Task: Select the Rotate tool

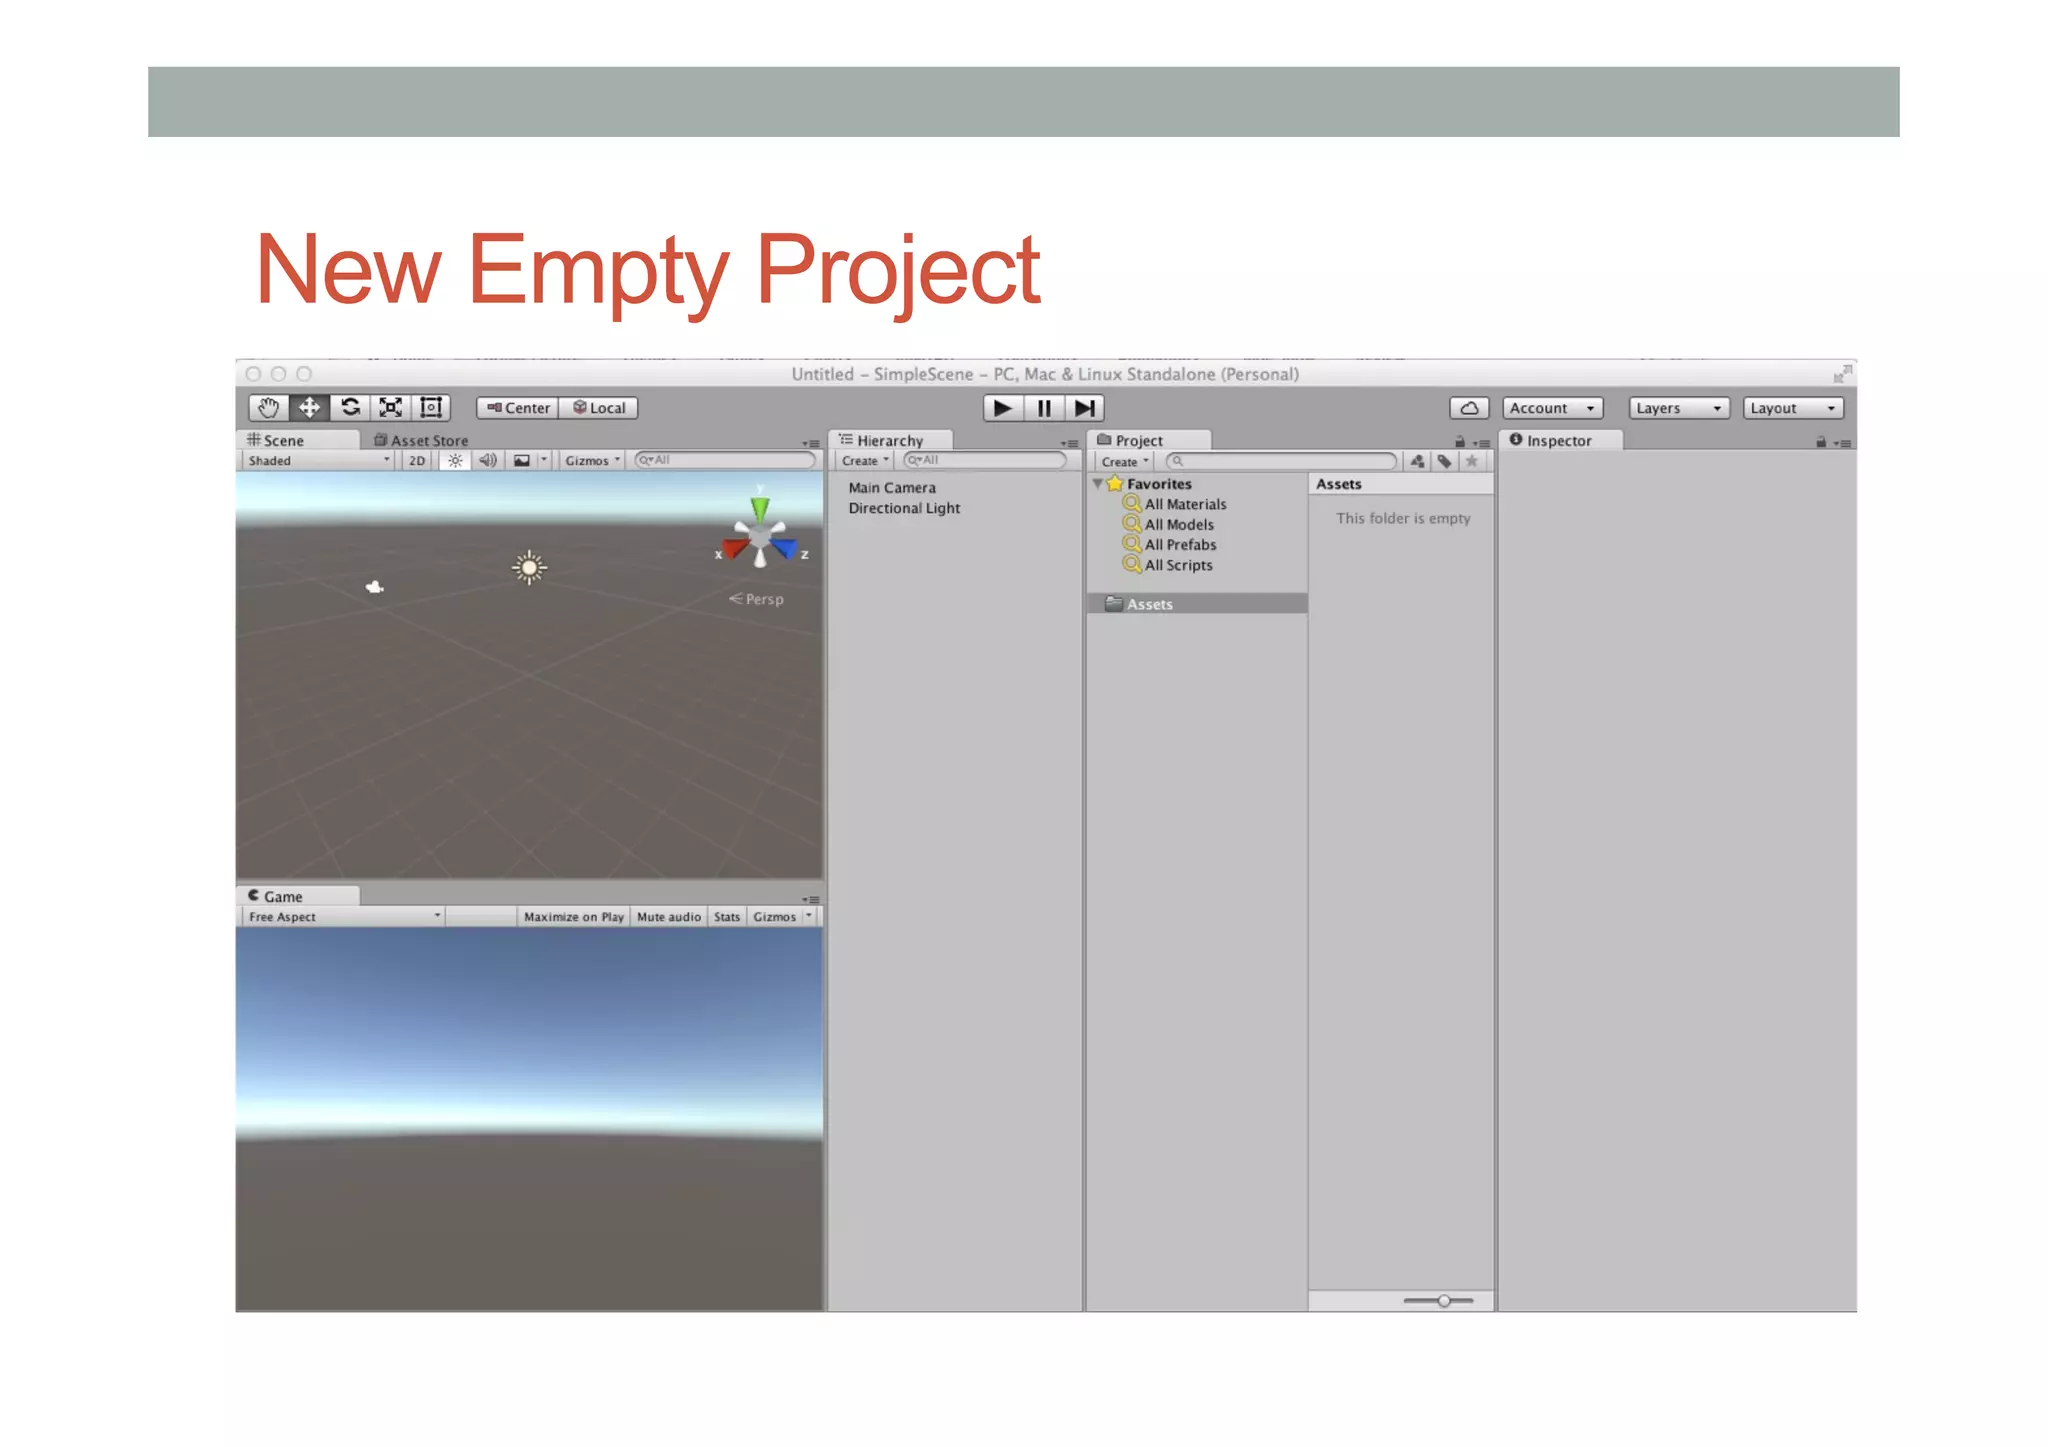Action: point(350,408)
